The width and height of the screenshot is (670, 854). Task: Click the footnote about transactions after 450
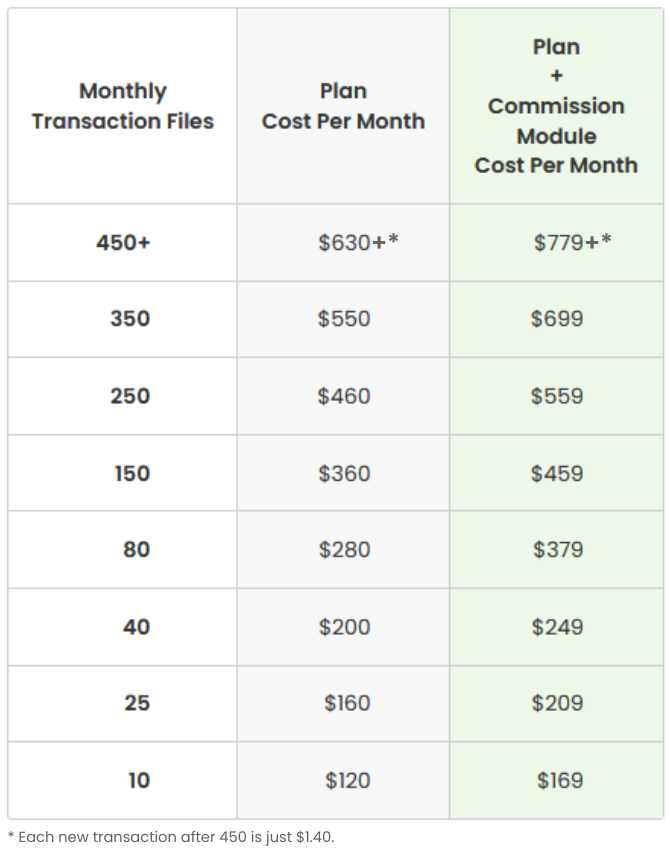point(171,836)
